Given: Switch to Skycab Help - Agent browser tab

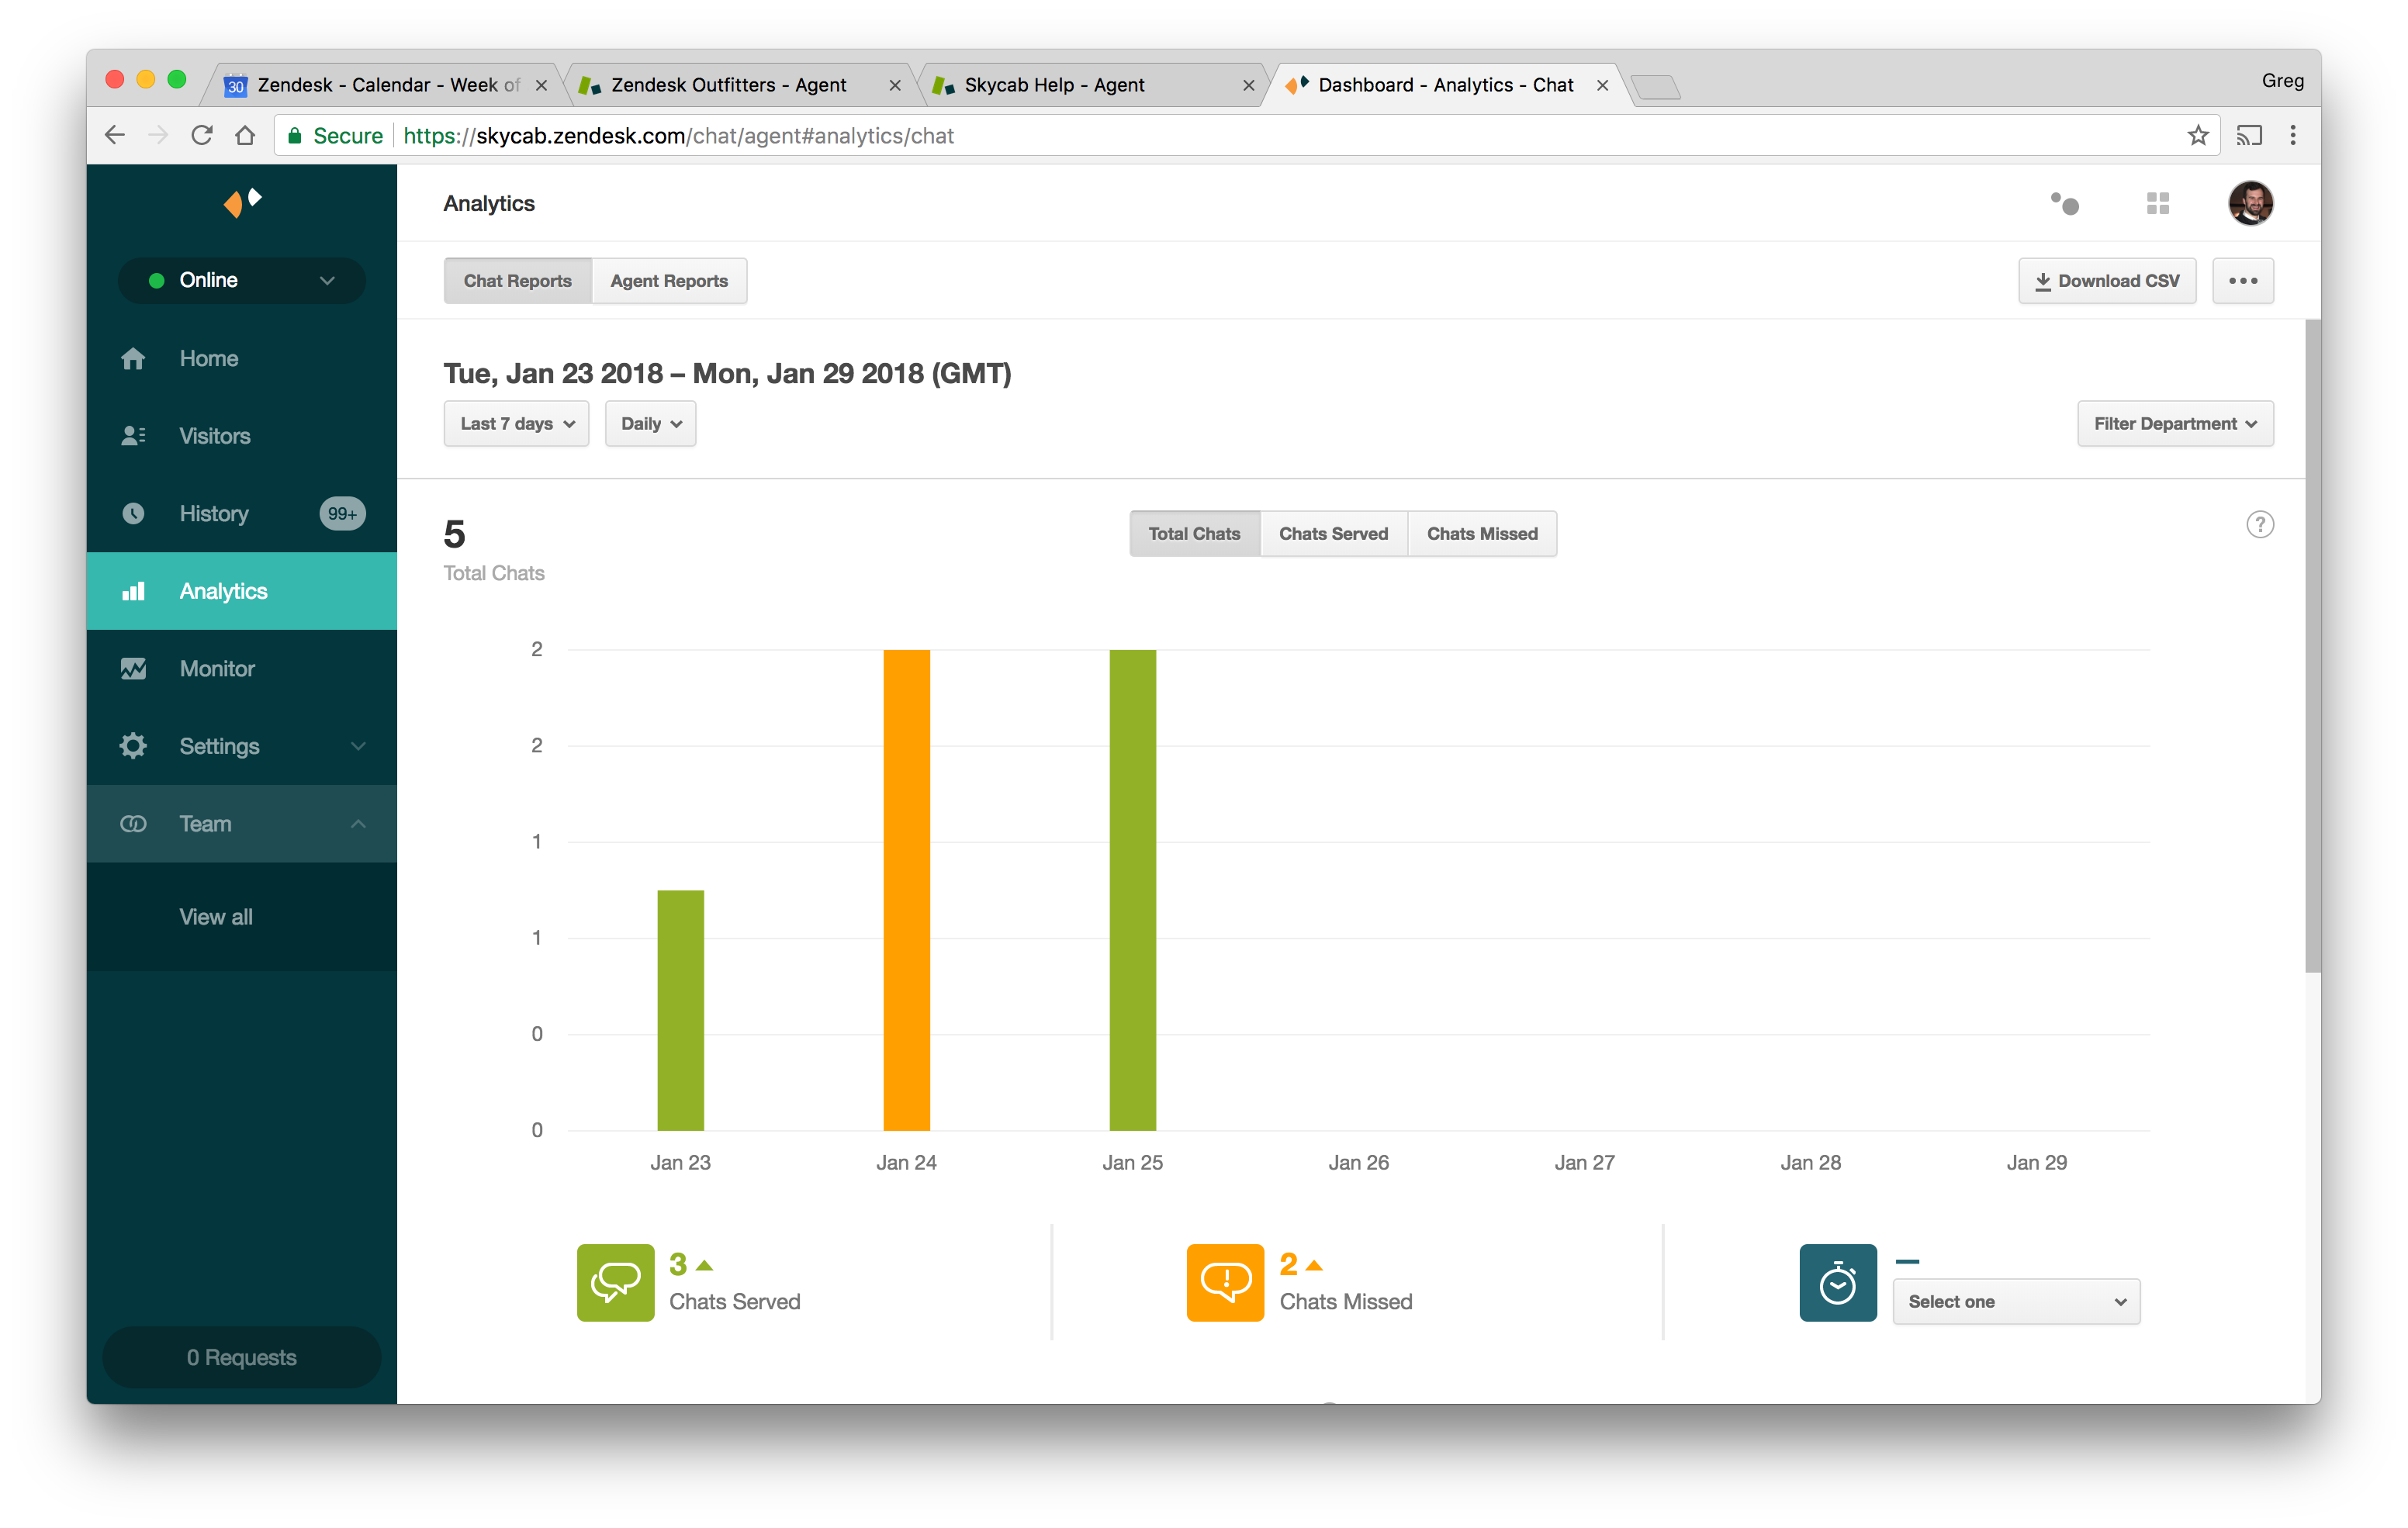Looking at the screenshot, I should pos(1054,85).
